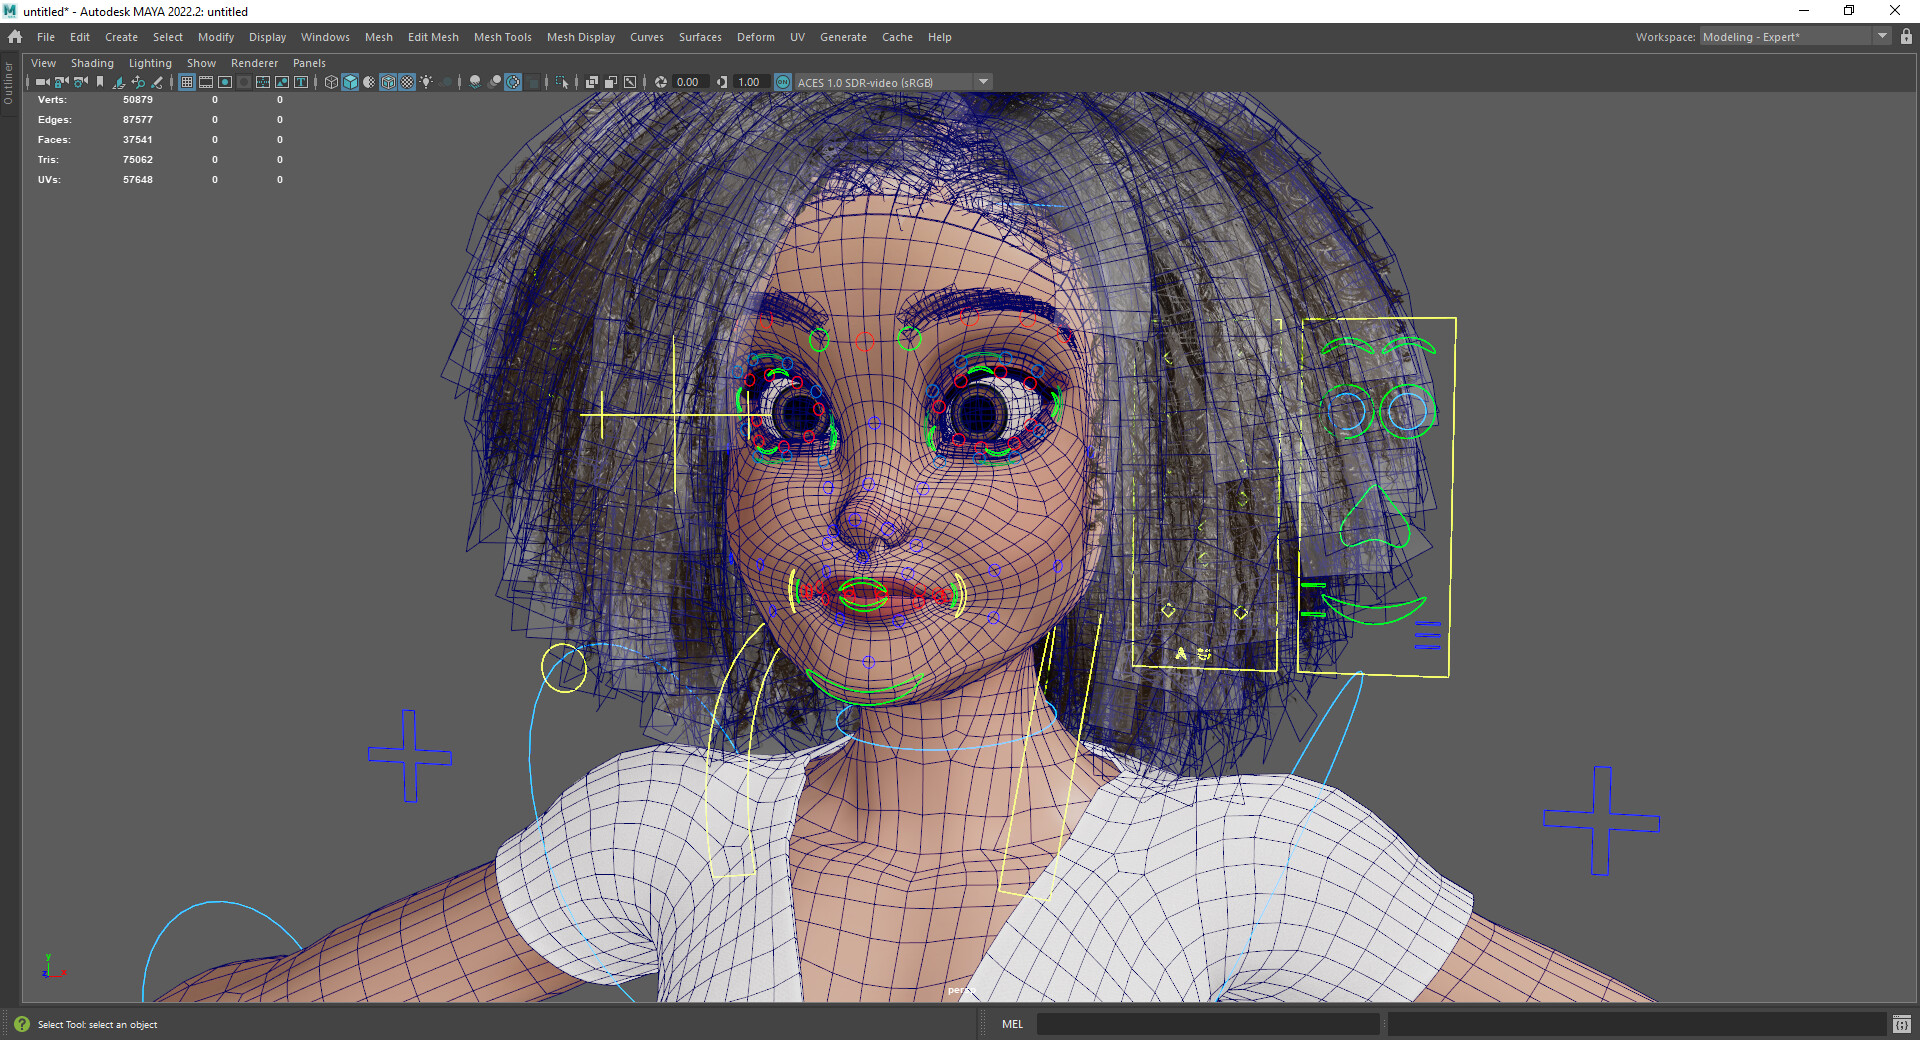Toggle the color management ON button
The image size is (1920, 1040).
[783, 82]
